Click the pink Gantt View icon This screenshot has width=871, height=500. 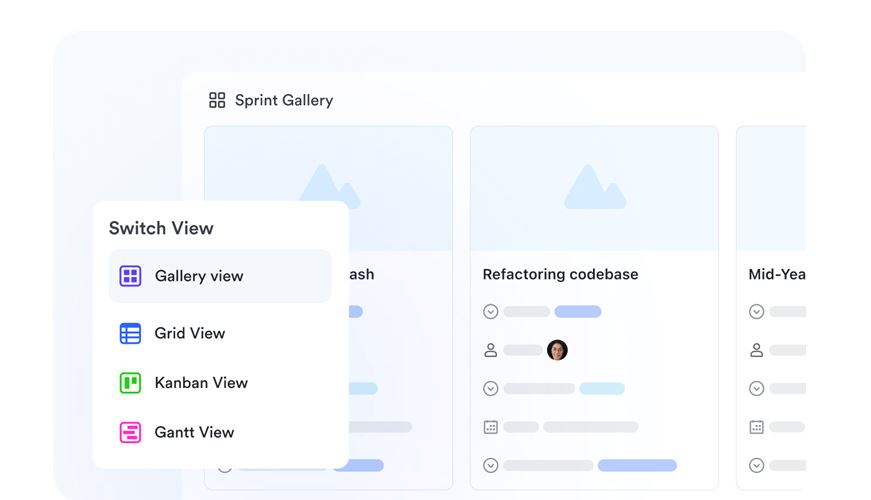pos(130,432)
